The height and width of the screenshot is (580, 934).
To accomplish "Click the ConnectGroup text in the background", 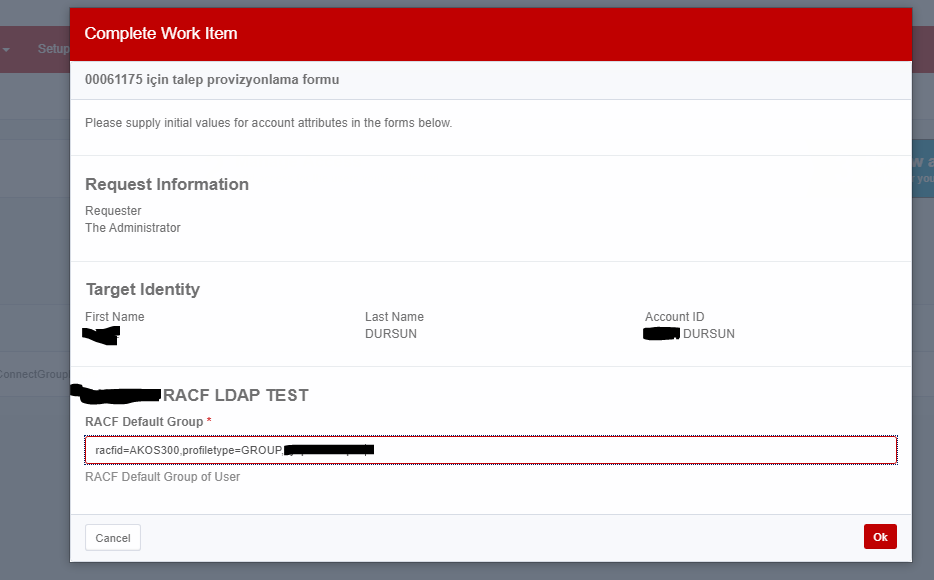I will click(34, 374).
